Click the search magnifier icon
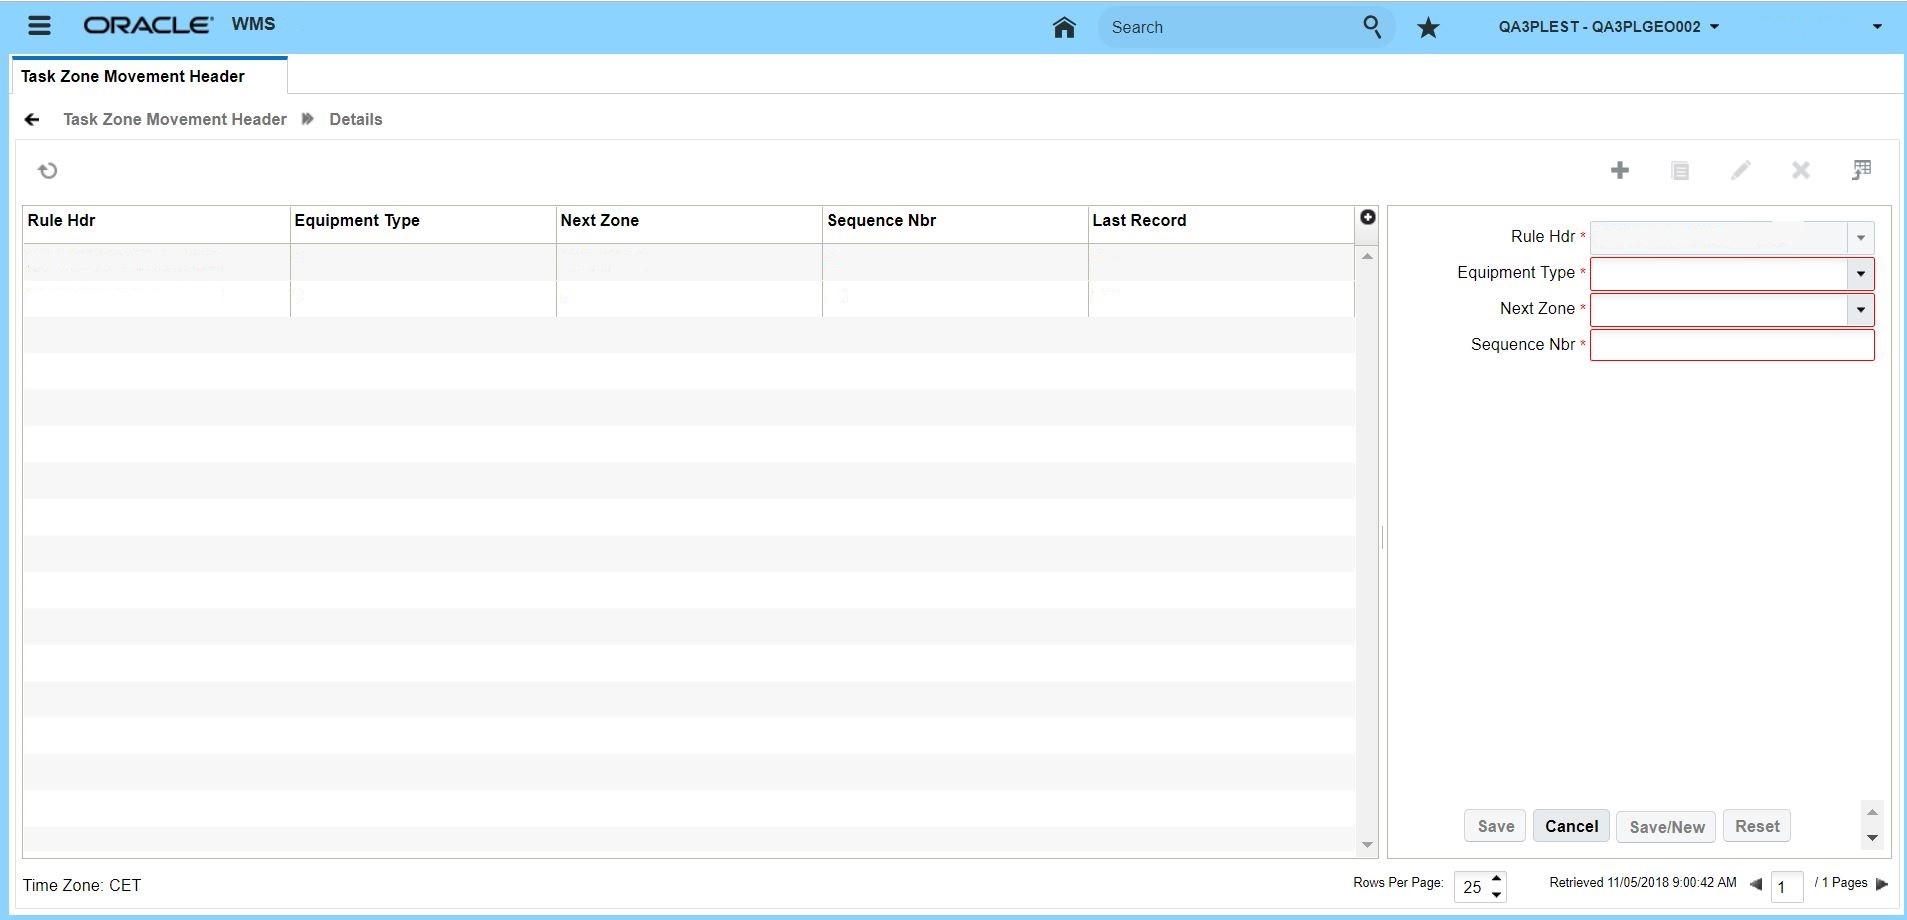 1372,27
